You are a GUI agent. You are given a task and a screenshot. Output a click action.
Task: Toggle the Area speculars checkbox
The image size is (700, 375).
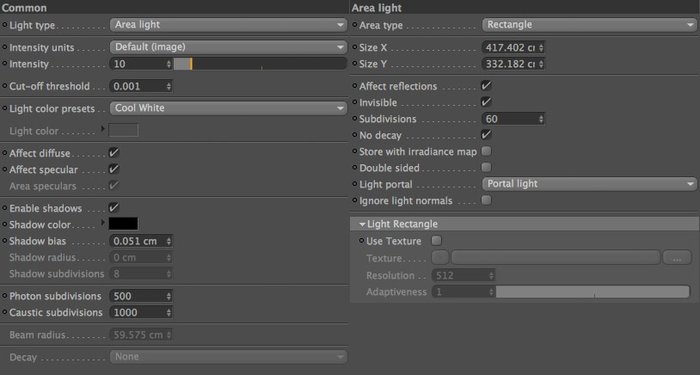pyautogui.click(x=114, y=185)
